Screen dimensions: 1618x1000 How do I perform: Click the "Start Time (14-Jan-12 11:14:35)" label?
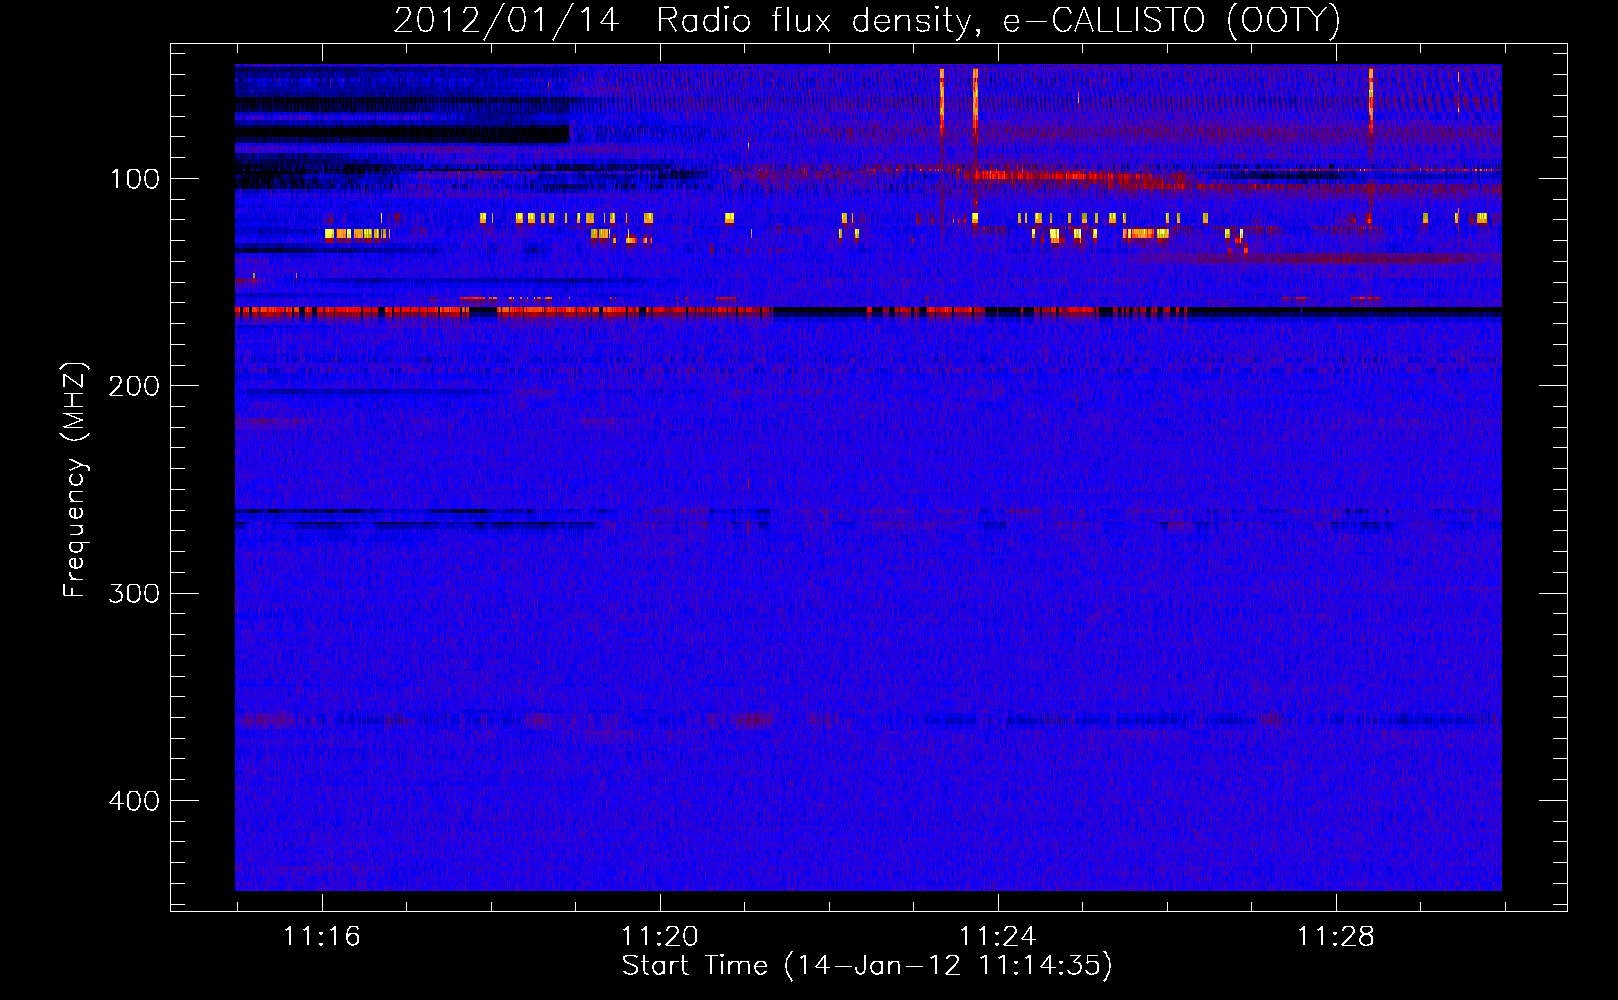click(867, 966)
